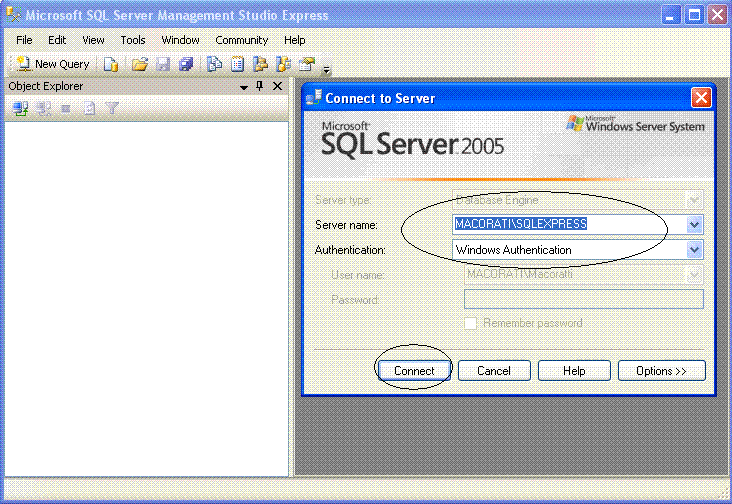
Task: Click the Database Engine server type box
Action: [577, 200]
